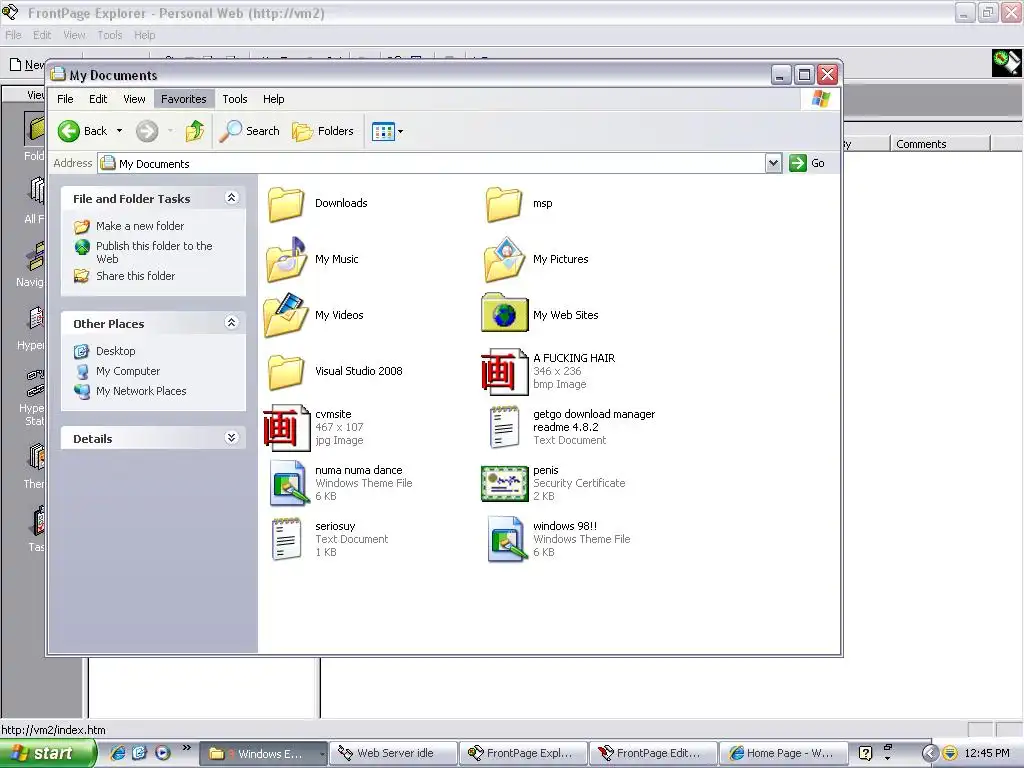Collapse the File and Folder Tasks panel
The width and height of the screenshot is (1024, 768).
point(231,197)
